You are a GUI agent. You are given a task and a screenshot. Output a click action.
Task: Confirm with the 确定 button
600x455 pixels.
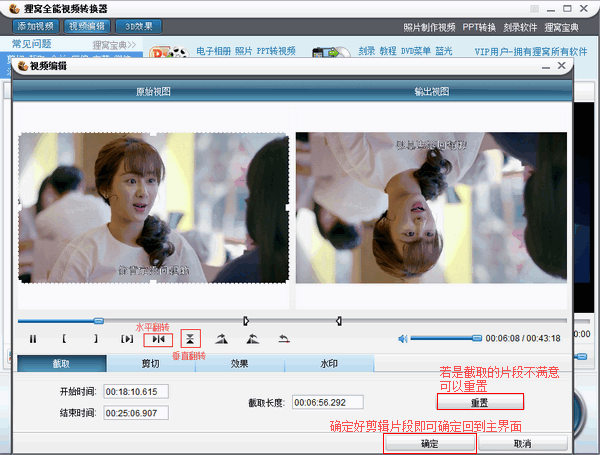tap(430, 444)
